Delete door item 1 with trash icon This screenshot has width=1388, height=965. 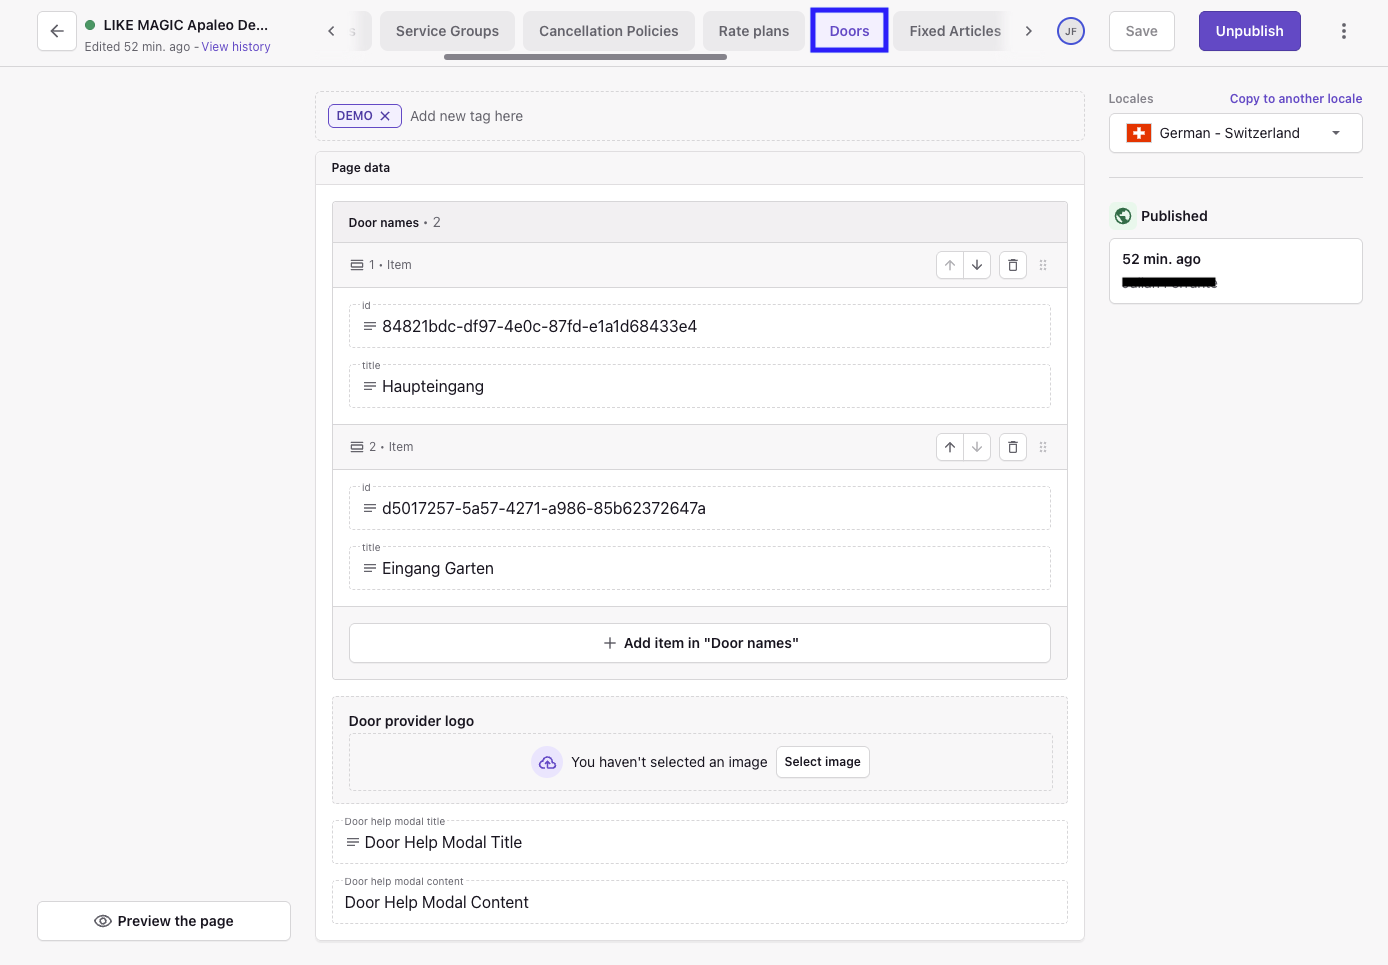pyautogui.click(x=1012, y=265)
